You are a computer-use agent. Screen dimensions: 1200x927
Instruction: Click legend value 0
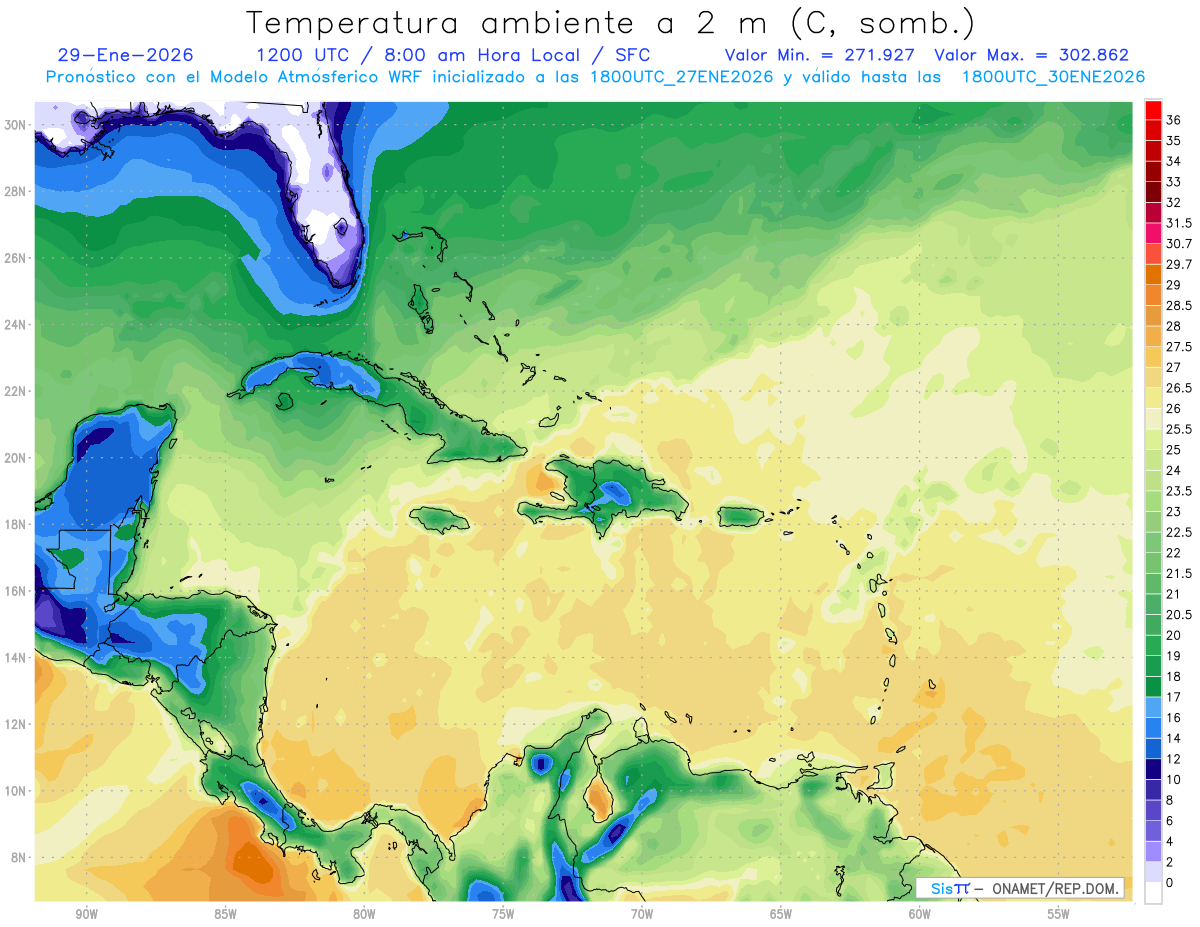[1170, 883]
